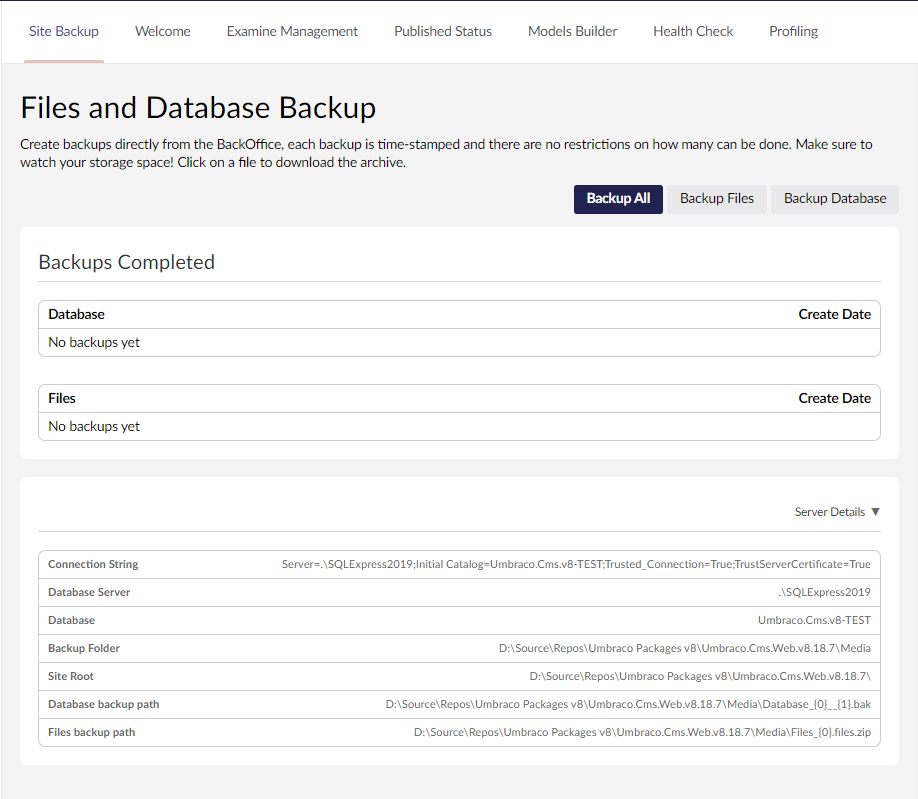Select the Database backup path .bak value
Screen dimensions: 918x799
pyautogui.click(x=627, y=704)
